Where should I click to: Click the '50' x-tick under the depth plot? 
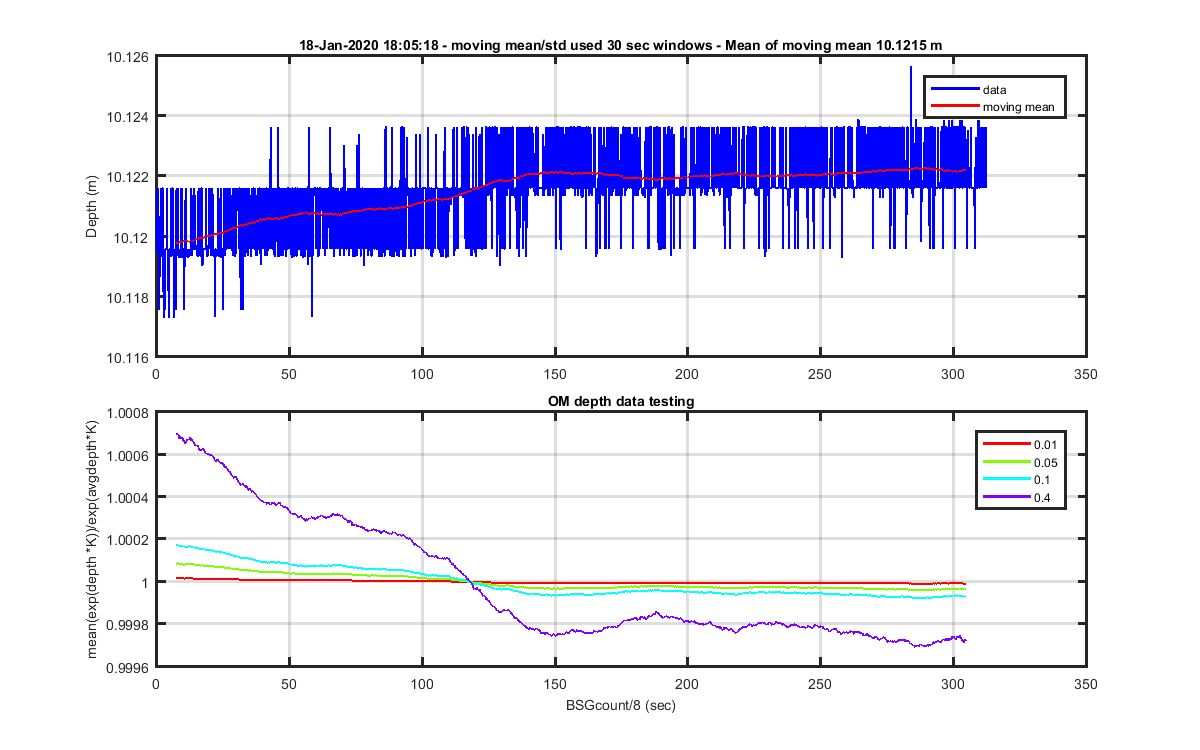coord(289,374)
